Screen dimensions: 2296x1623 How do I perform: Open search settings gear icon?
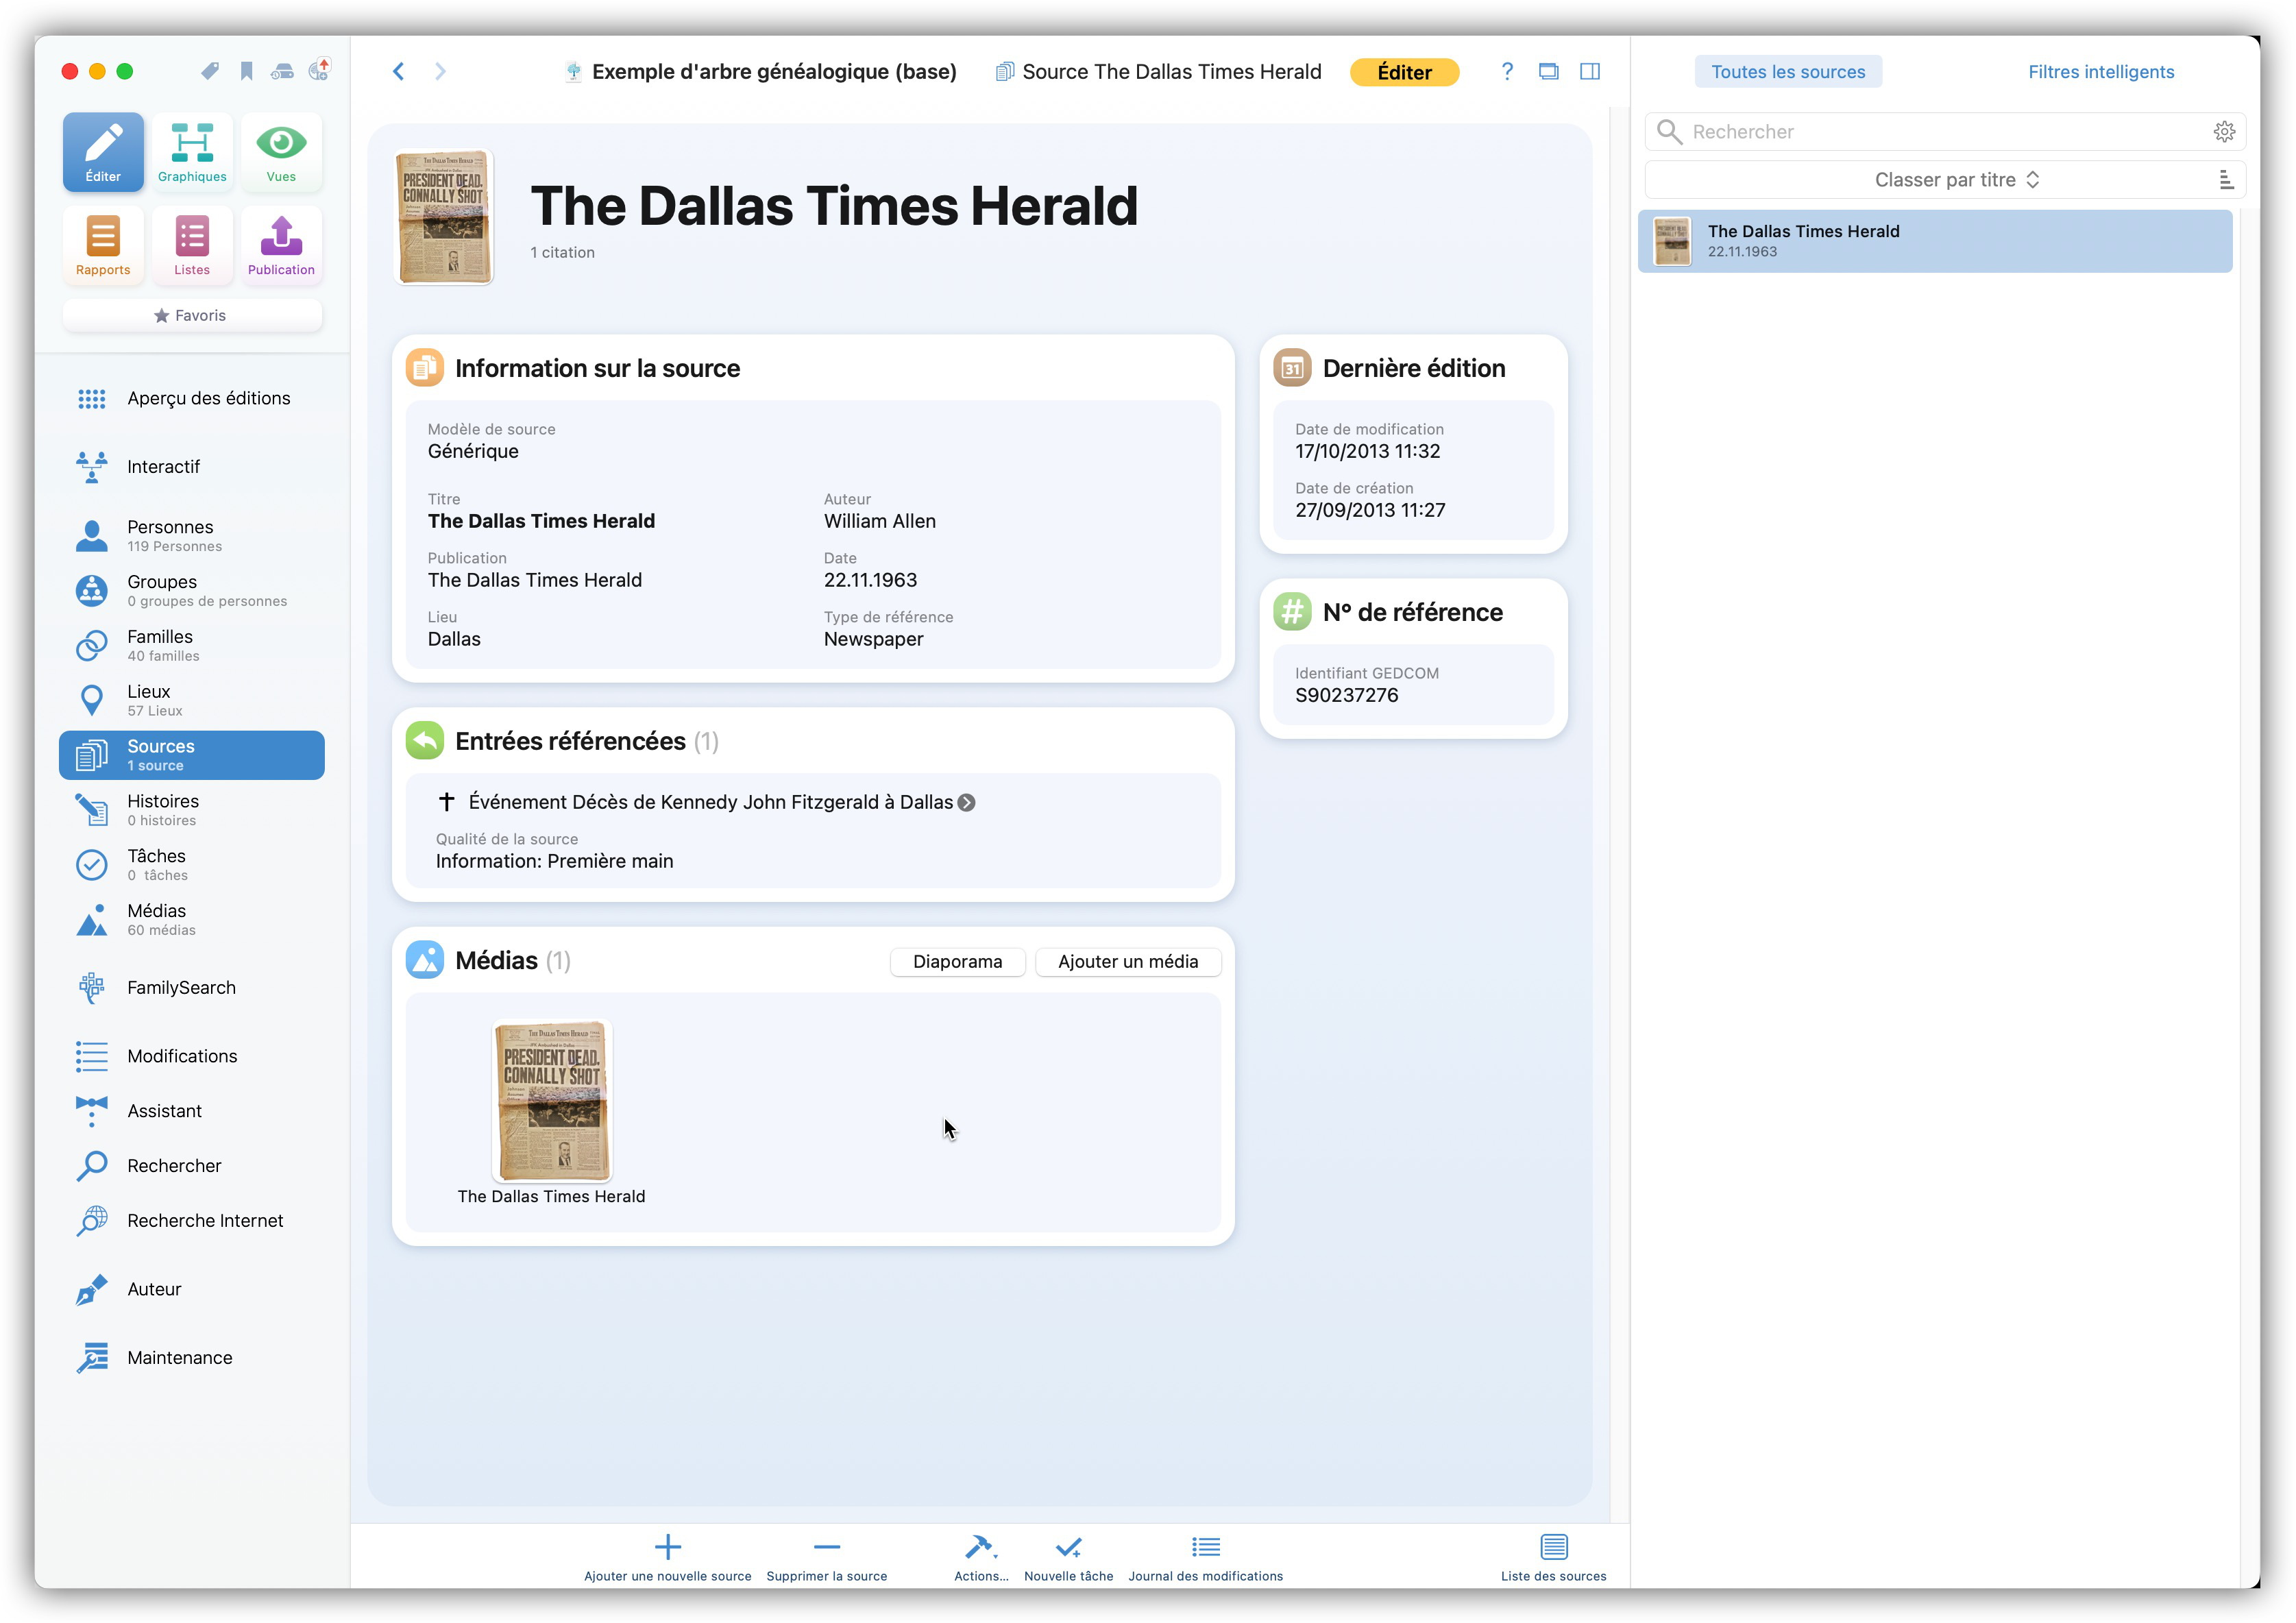click(2224, 132)
